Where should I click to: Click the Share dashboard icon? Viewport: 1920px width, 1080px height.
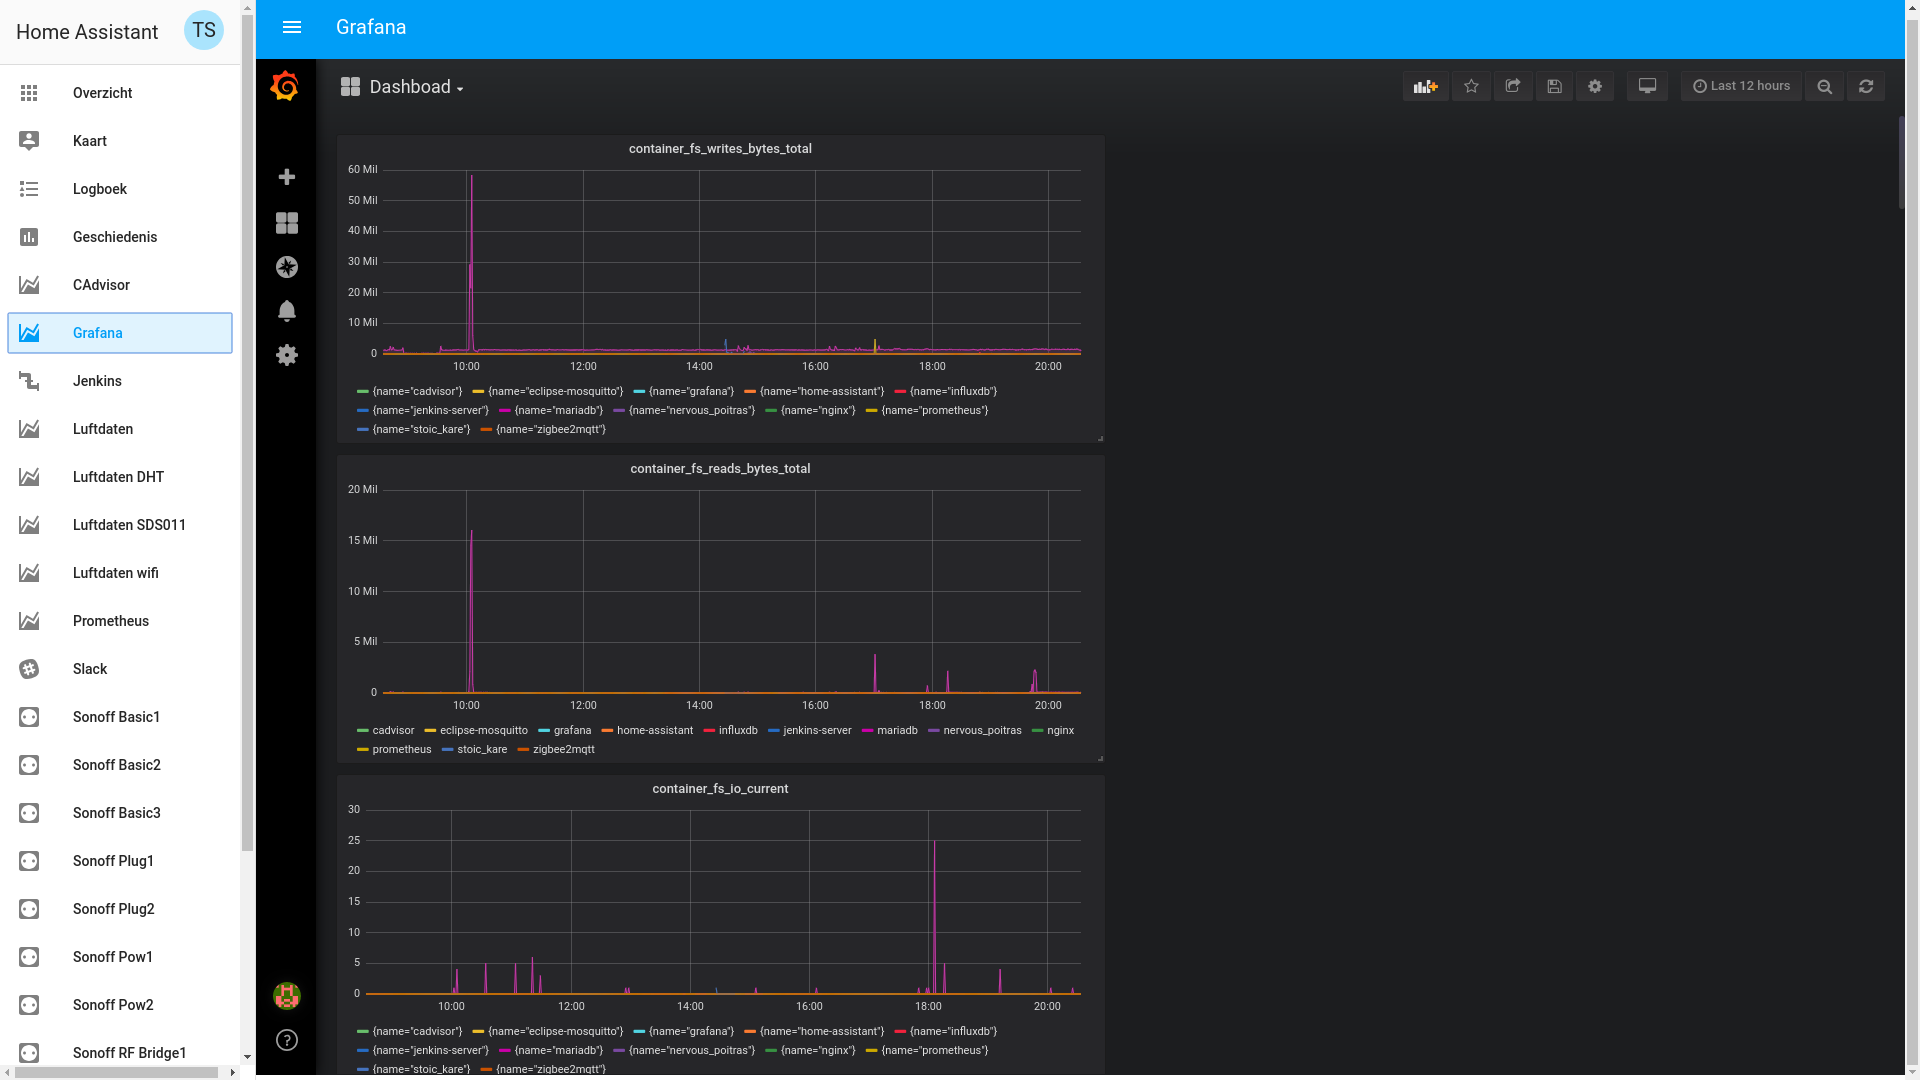point(1513,86)
